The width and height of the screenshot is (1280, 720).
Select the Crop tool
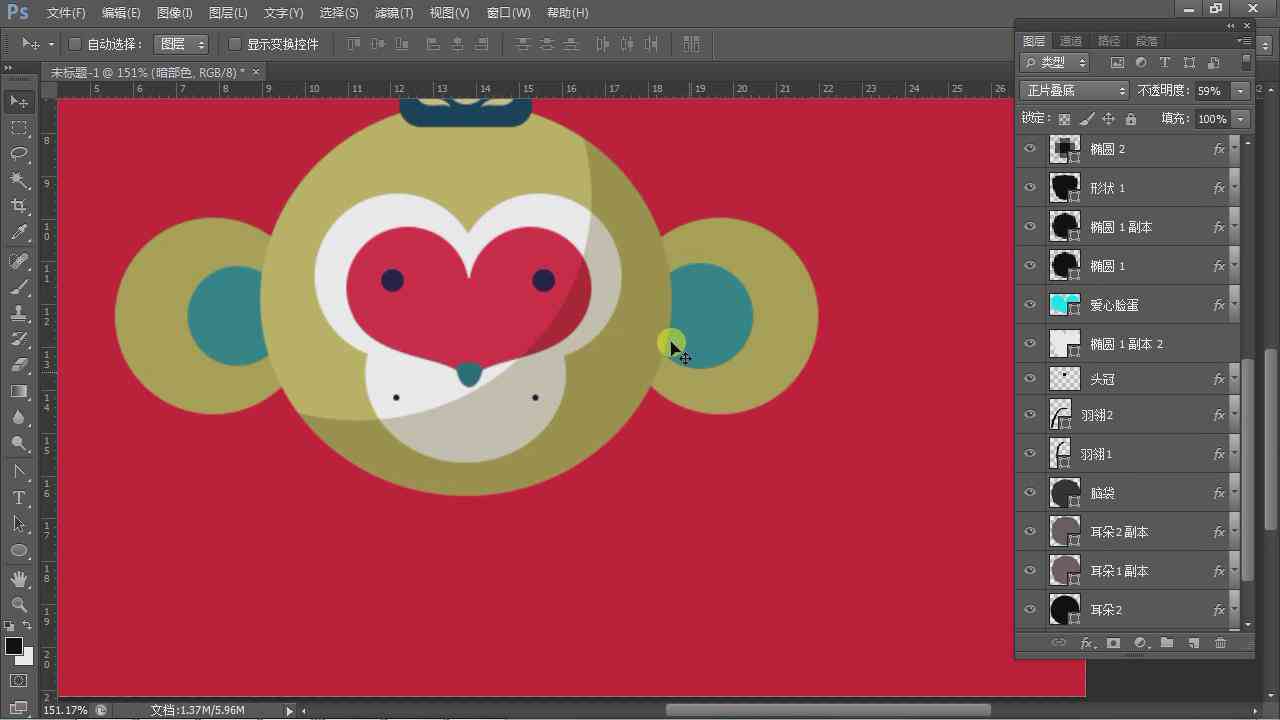tap(19, 206)
